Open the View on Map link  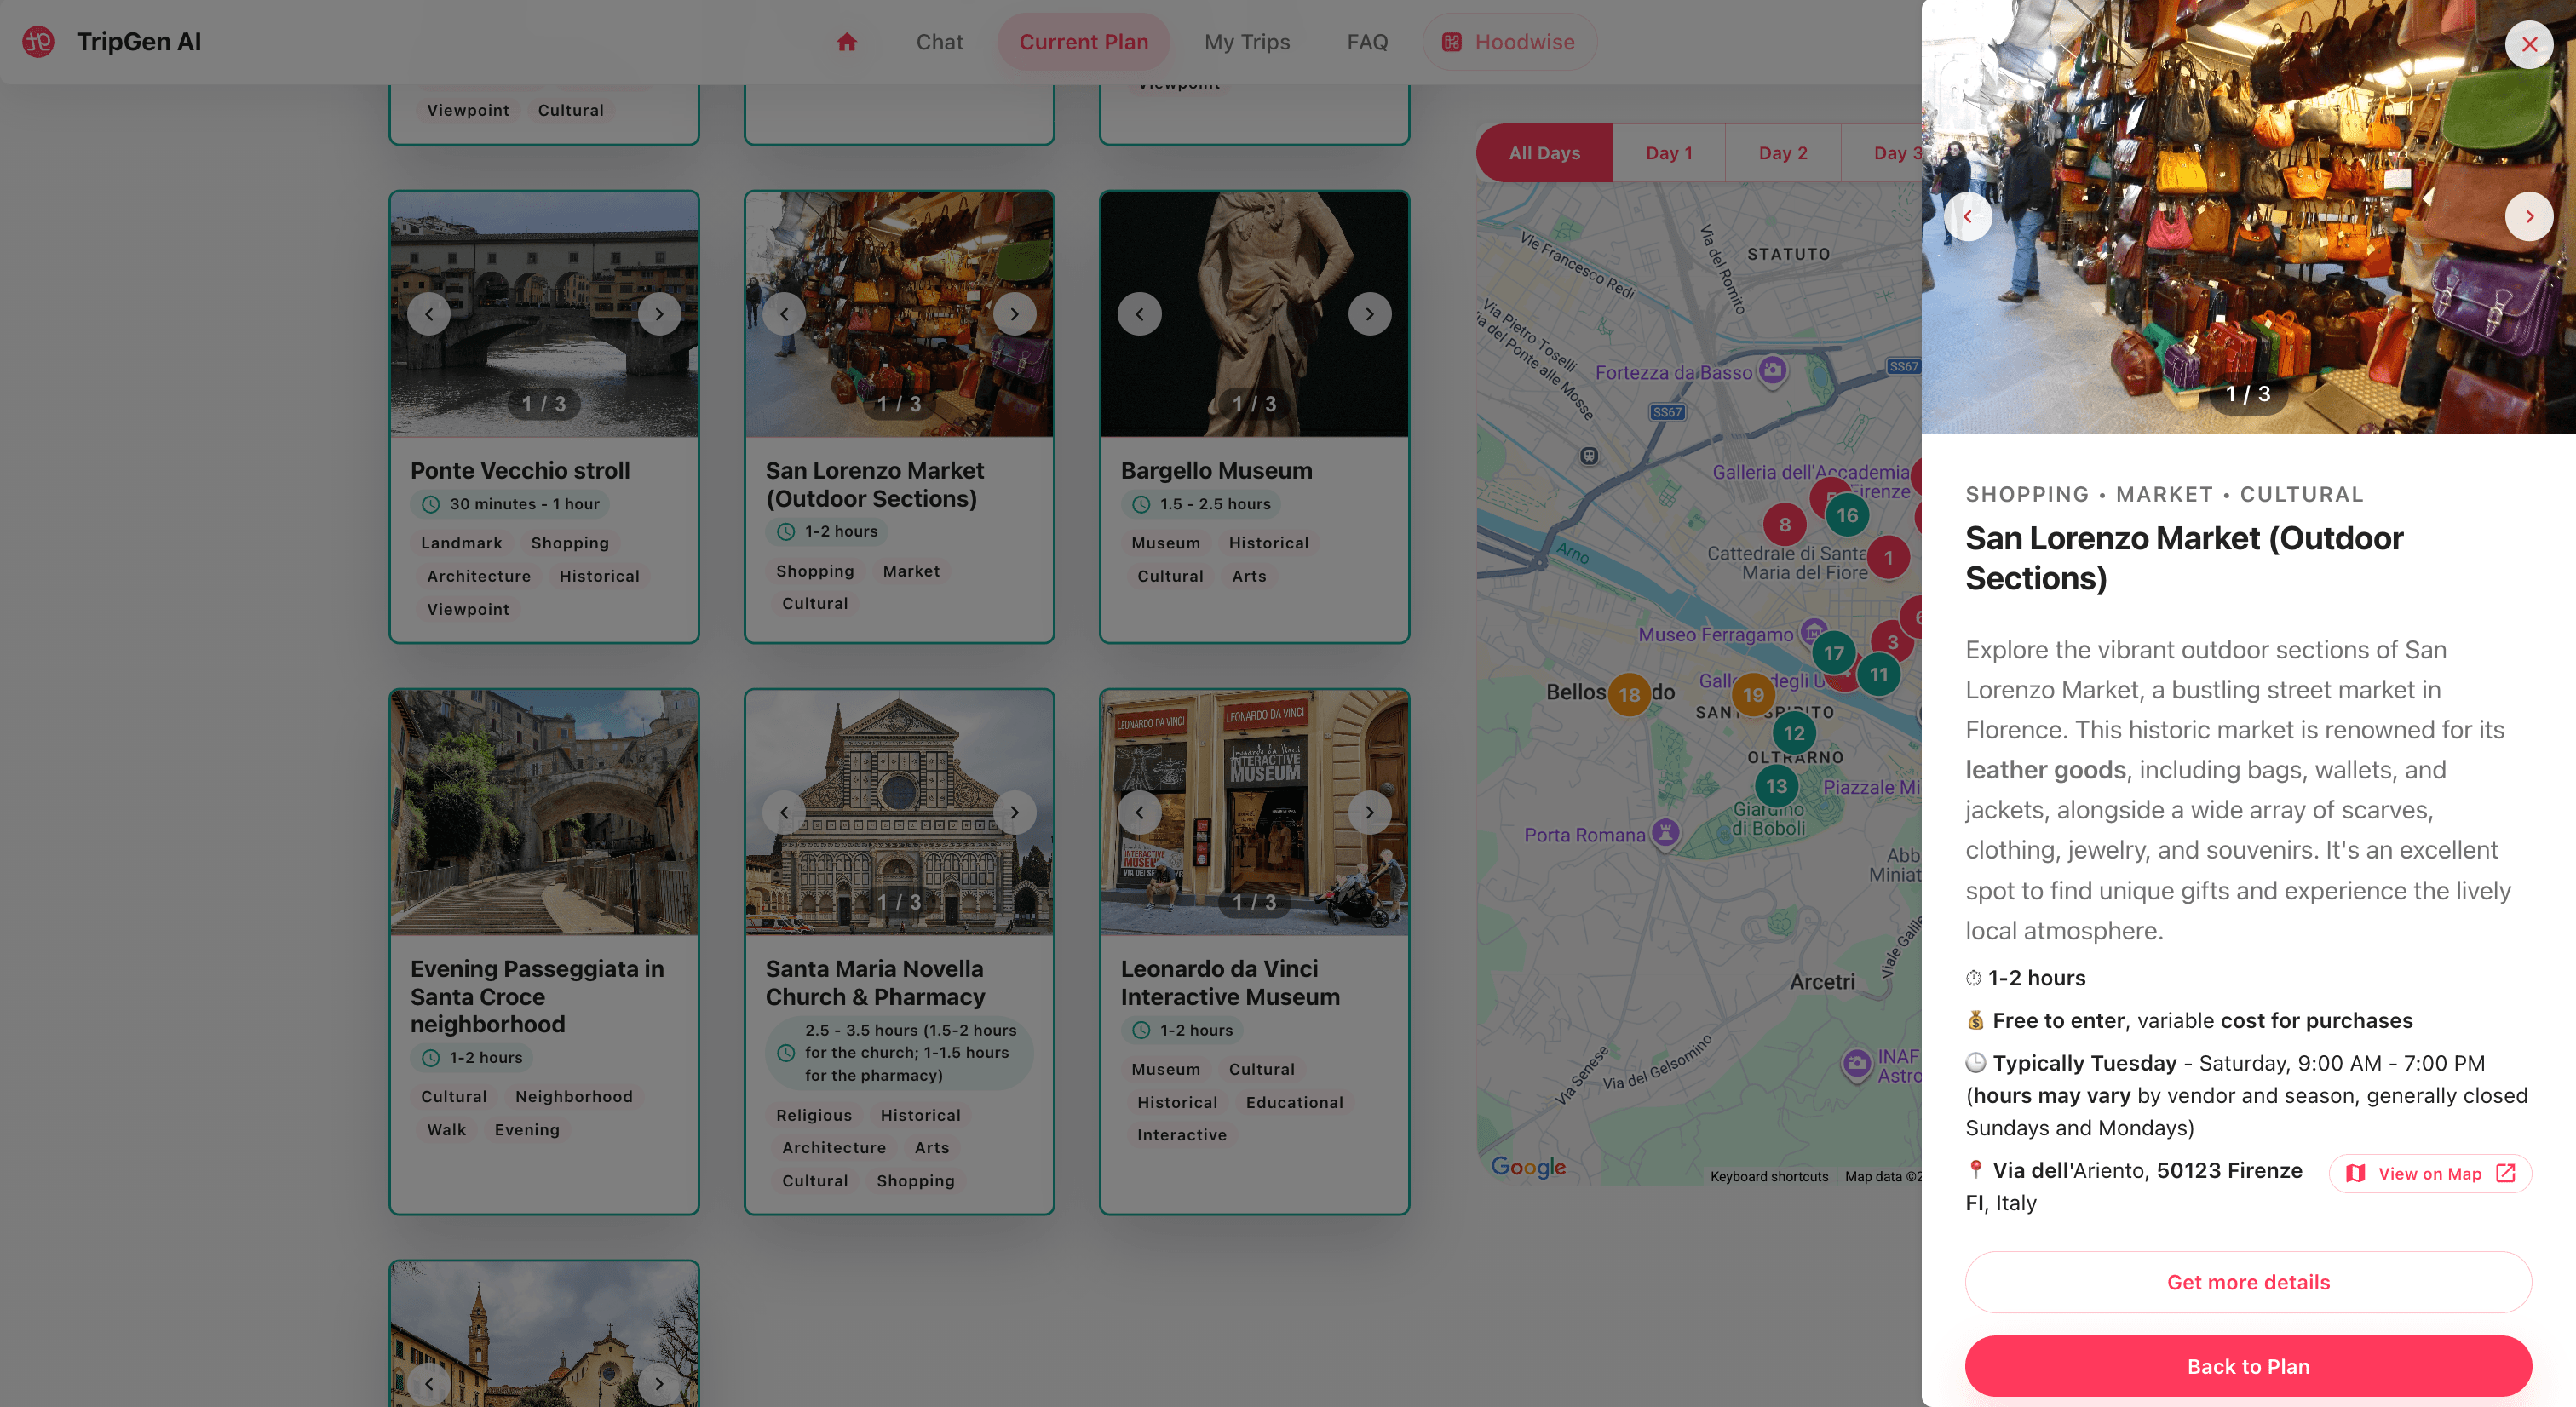click(x=2430, y=1173)
